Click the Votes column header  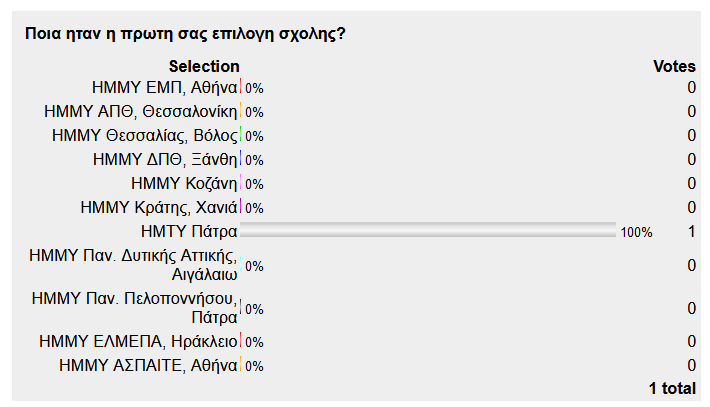point(674,67)
